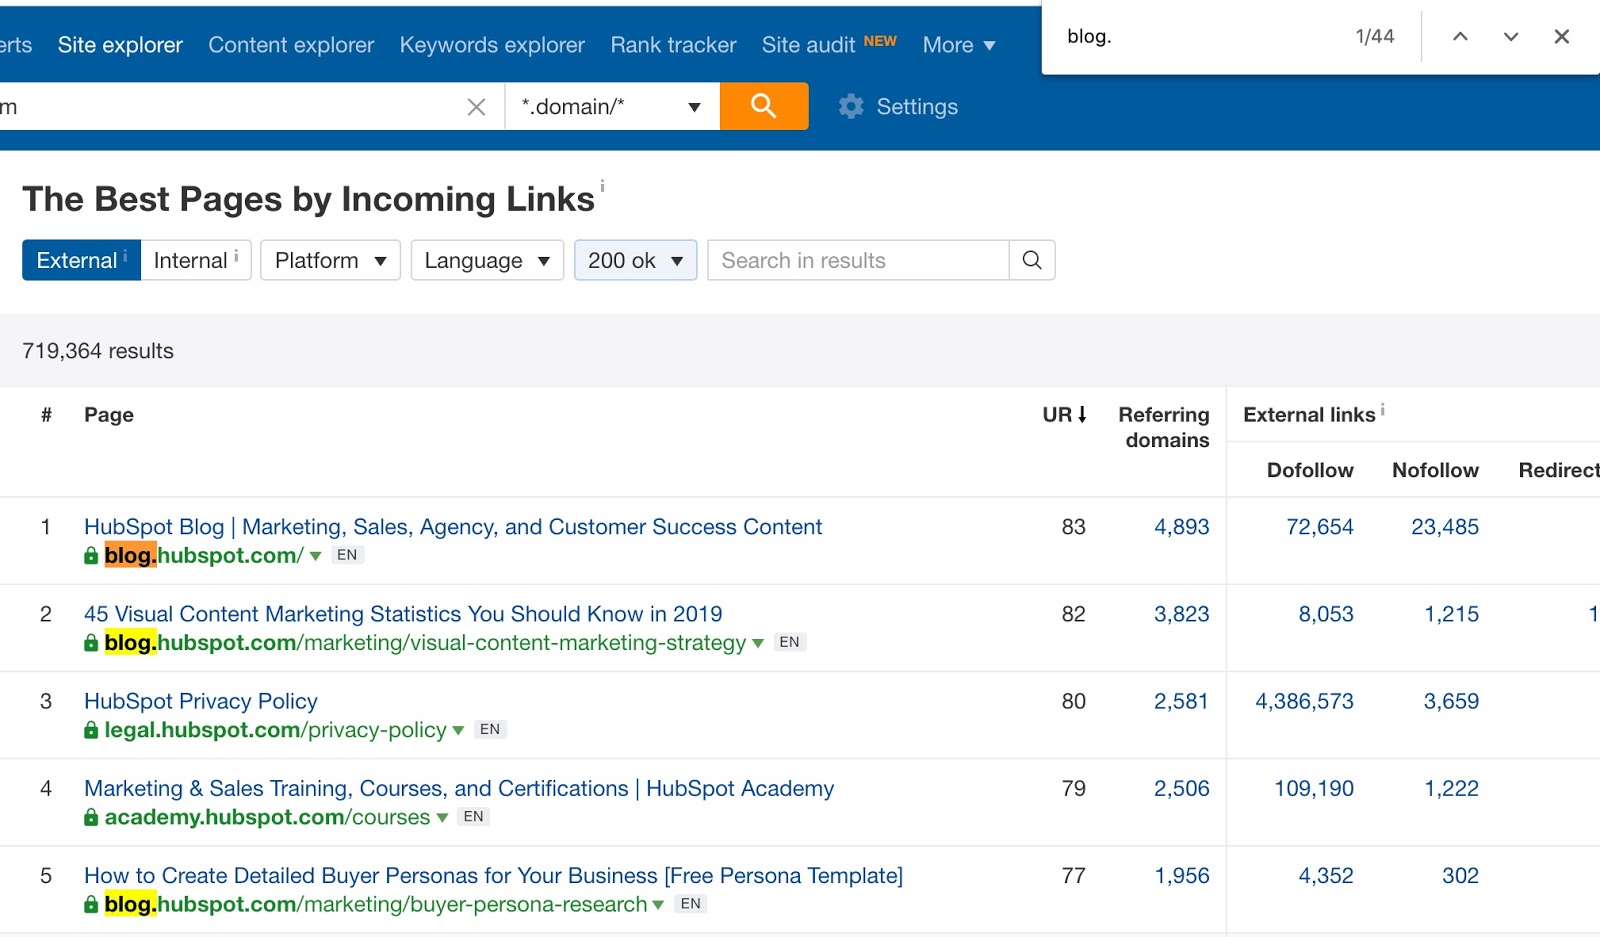Open the HubSpot Blog page title link
This screenshot has width=1600, height=937.
click(453, 527)
